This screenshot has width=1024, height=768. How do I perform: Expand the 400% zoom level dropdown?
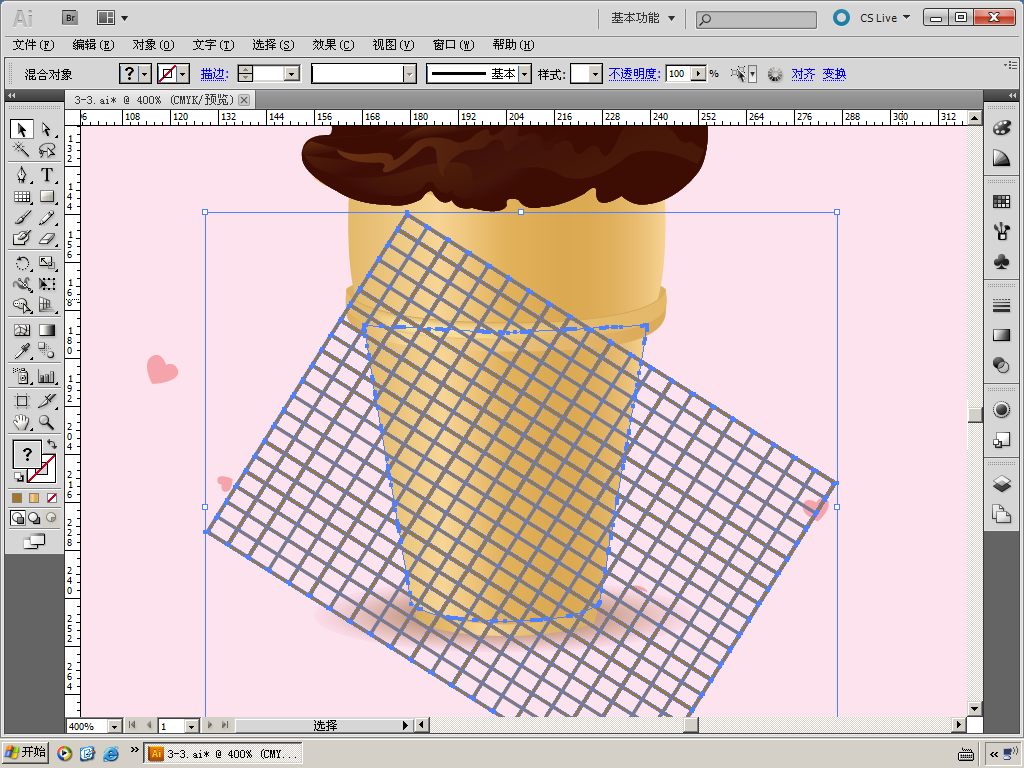pyautogui.click(x=113, y=726)
